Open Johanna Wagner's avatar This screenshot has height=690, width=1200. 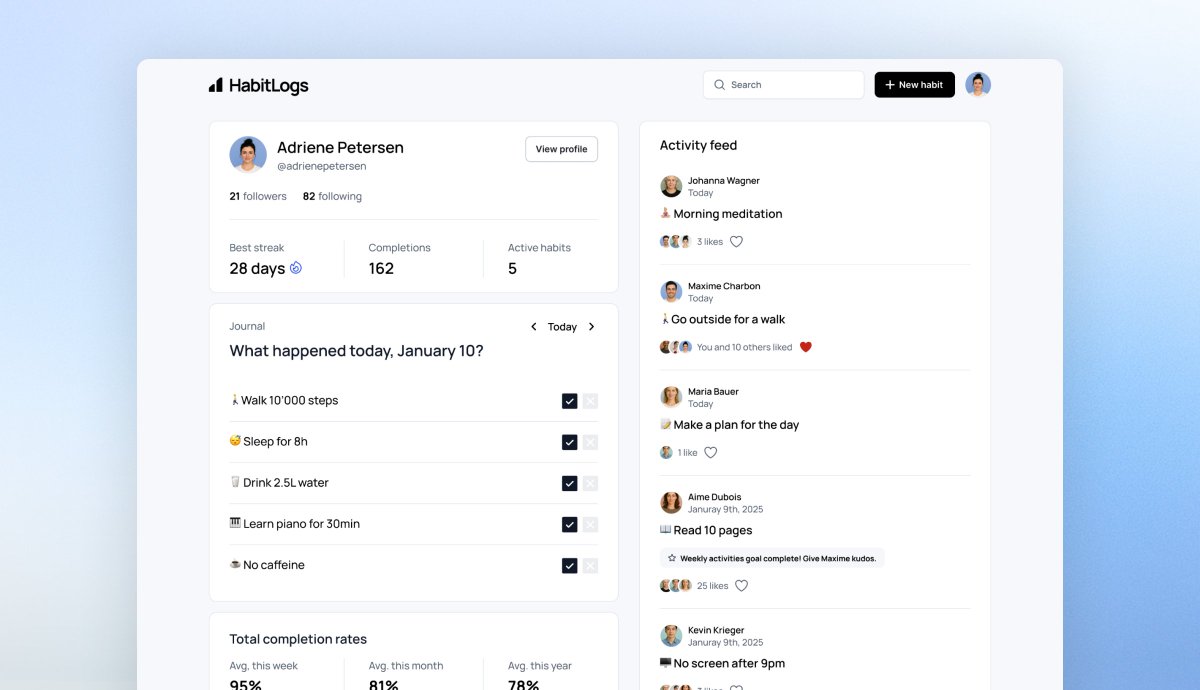coord(671,186)
